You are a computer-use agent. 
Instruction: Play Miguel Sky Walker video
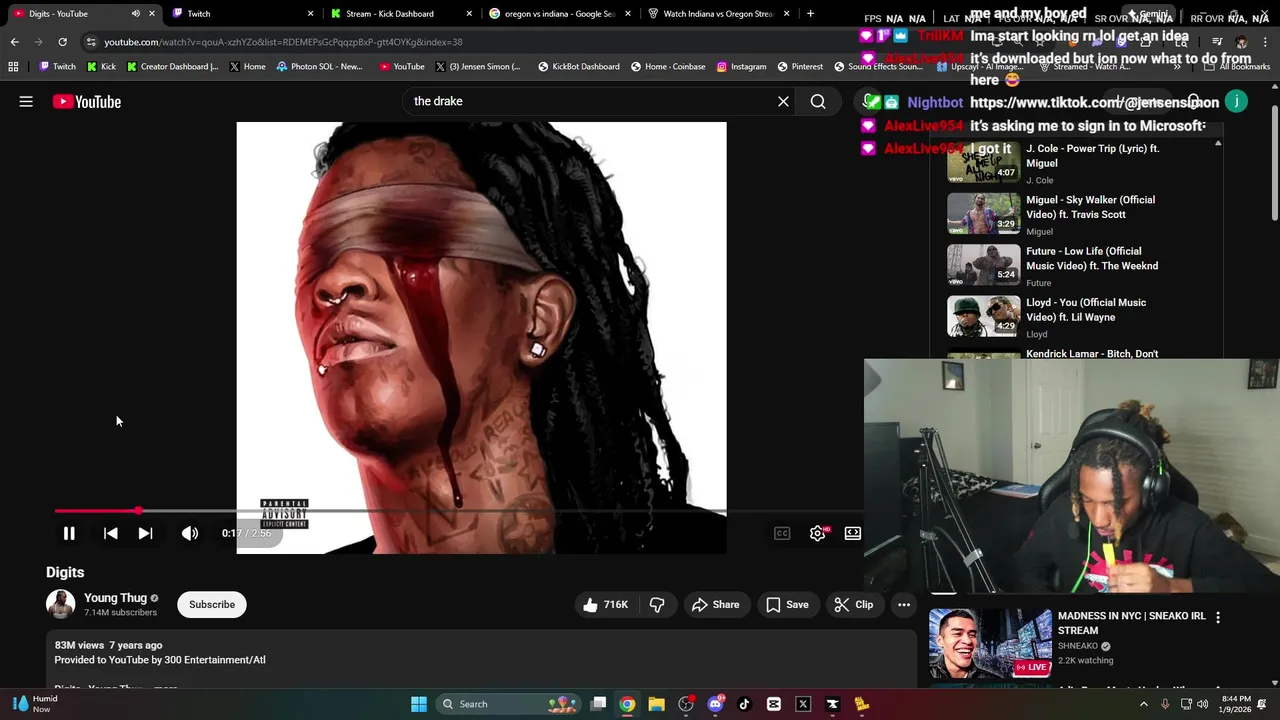[x=984, y=213]
